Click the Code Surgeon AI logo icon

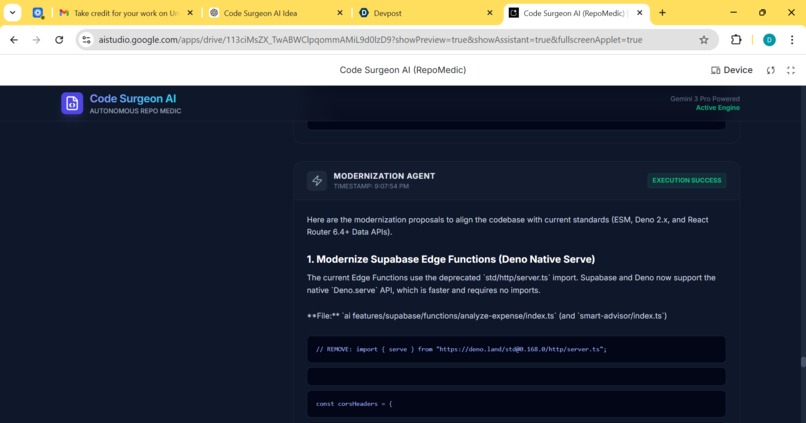[x=72, y=103]
